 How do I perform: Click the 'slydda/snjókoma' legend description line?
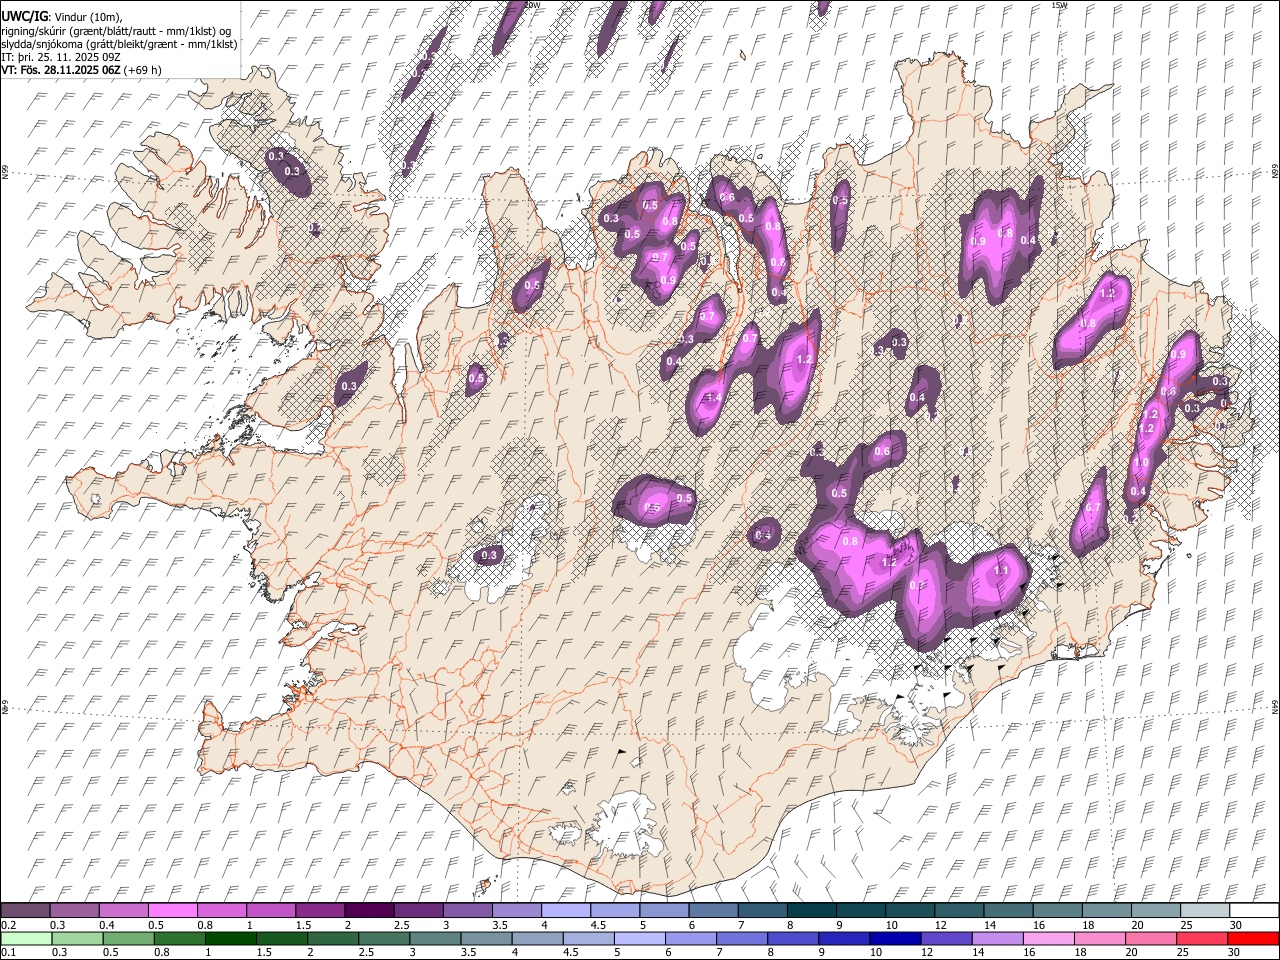120,44
